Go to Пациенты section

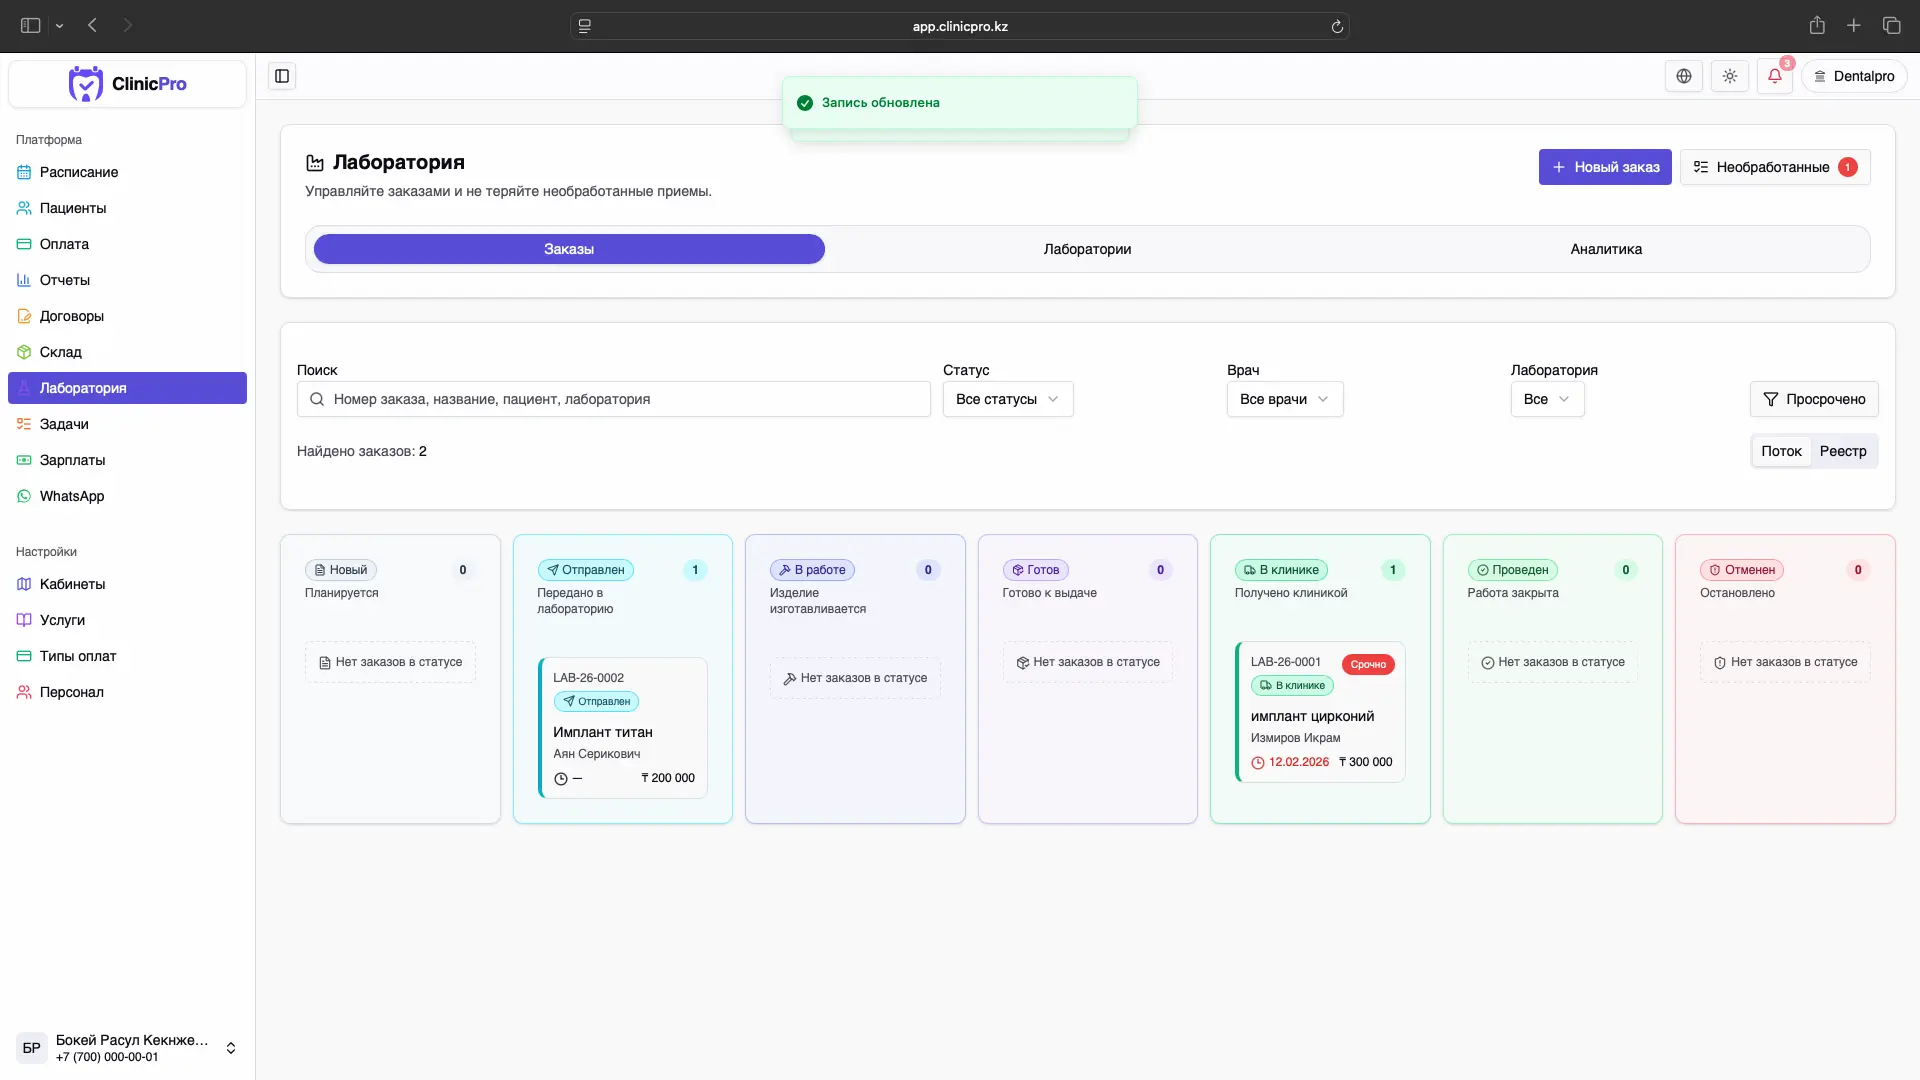127,208
